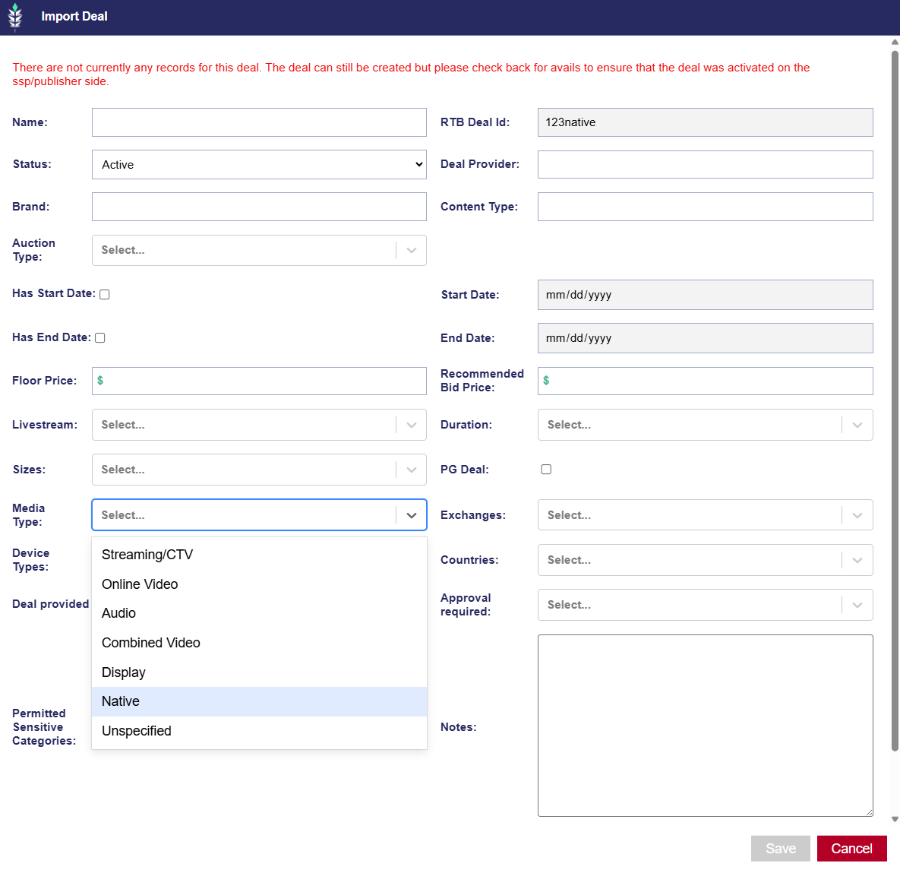
Task: Click the Notes text area
Action: [705, 725]
